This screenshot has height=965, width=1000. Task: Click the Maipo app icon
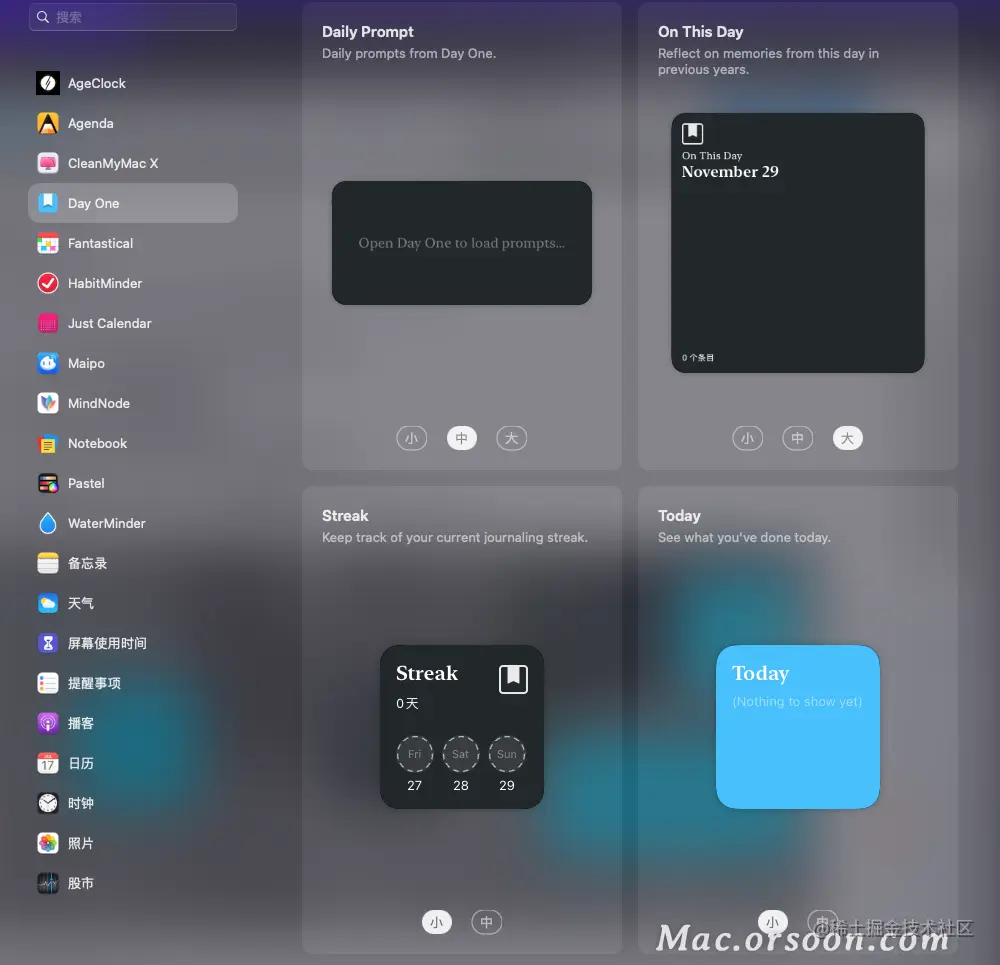point(48,363)
